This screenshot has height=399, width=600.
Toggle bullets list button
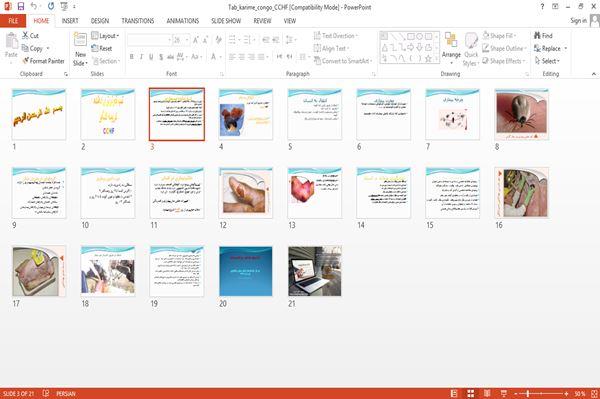tap(233, 39)
